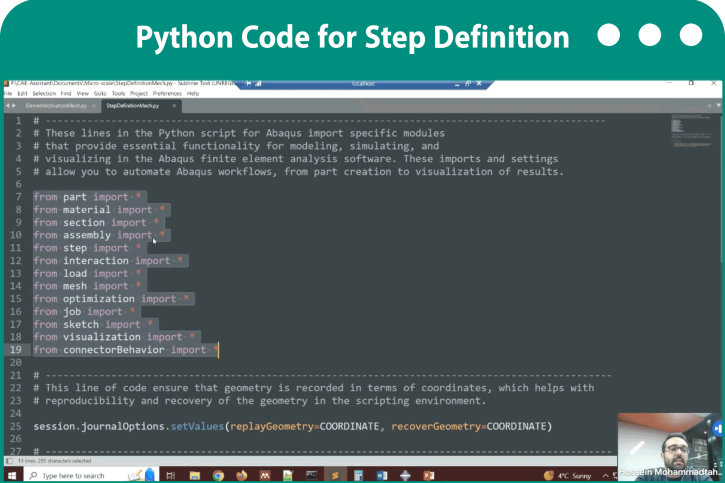Click the word 'sketch' on line 17
Screen dimensions: 725x483
pyautogui.click(x=81, y=324)
